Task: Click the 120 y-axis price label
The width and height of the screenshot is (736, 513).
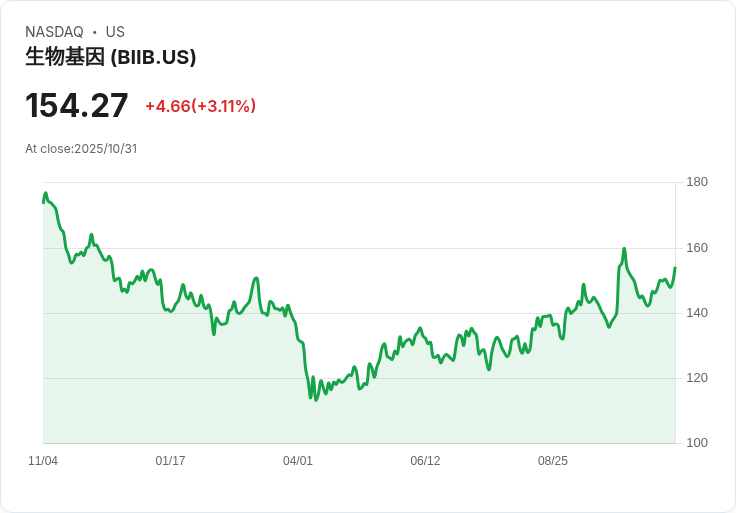Action: point(697,377)
